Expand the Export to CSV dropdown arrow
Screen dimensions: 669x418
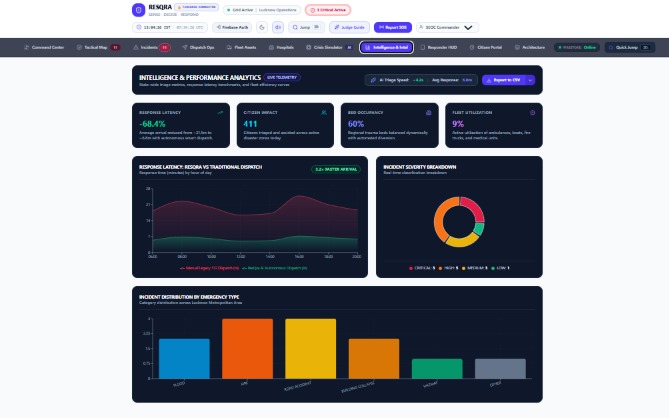[530, 80]
